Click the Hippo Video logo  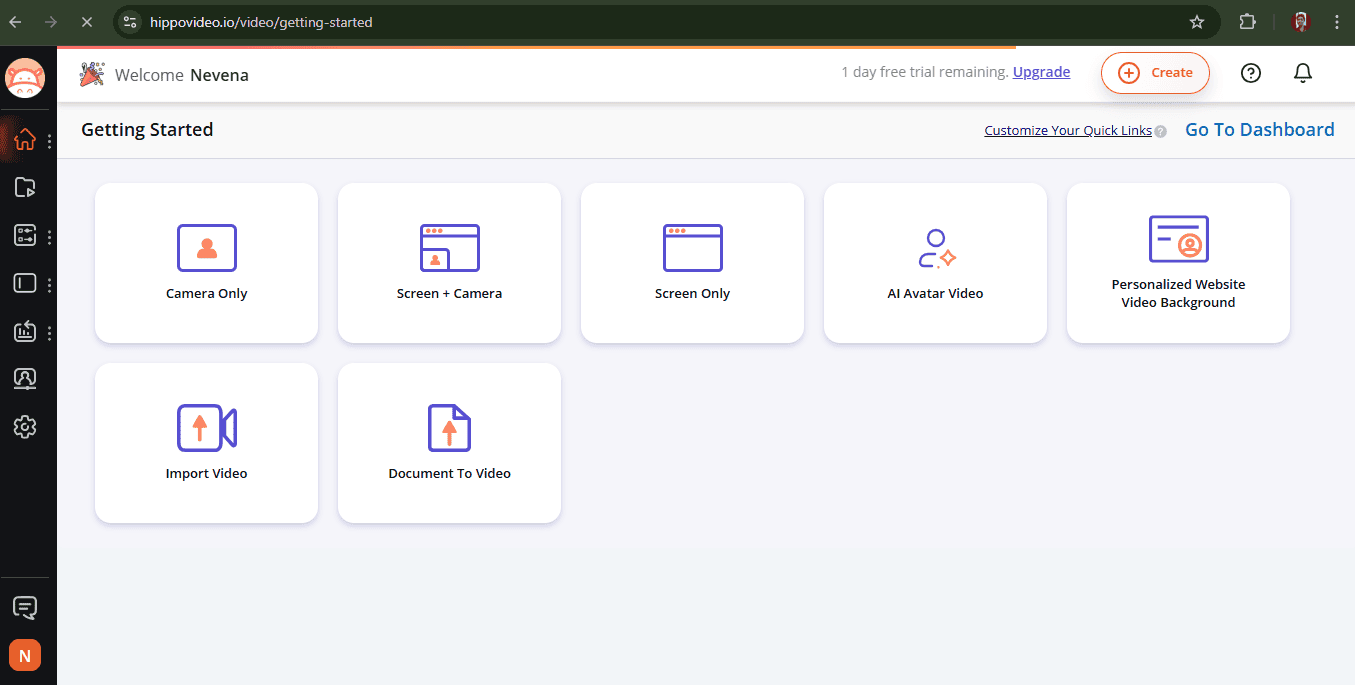click(x=25, y=77)
